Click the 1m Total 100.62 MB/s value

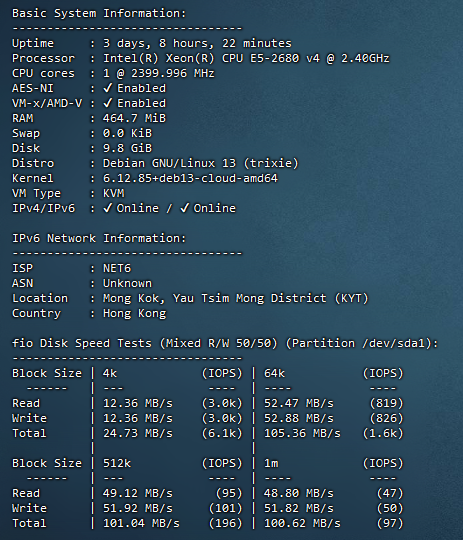pos(302,523)
